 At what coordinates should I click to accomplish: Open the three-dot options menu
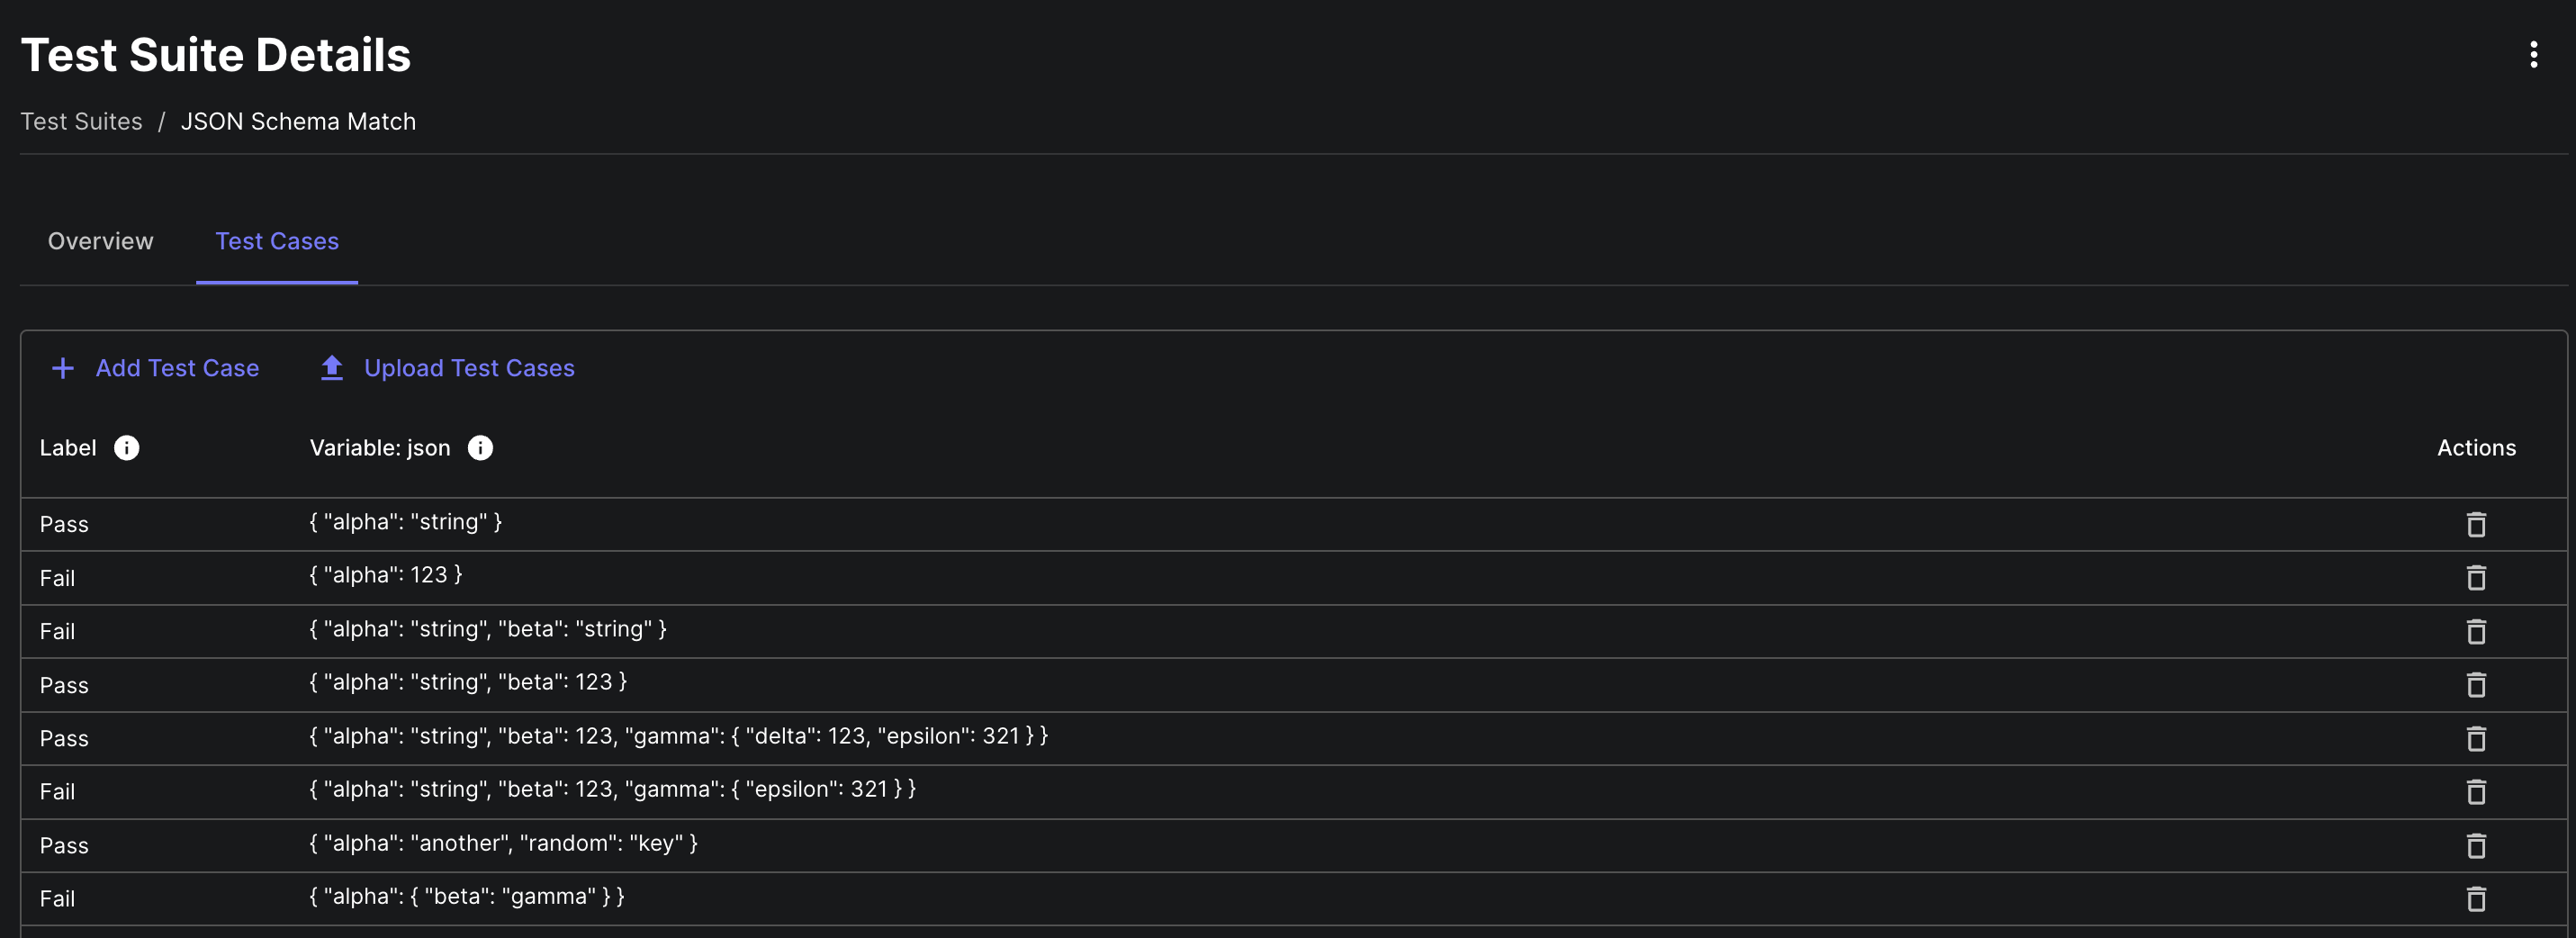[2533, 54]
